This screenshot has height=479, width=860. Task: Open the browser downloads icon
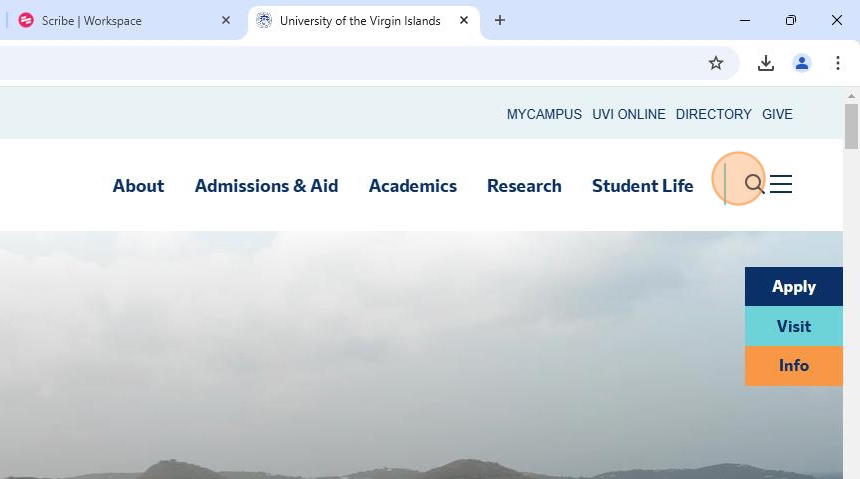click(766, 63)
